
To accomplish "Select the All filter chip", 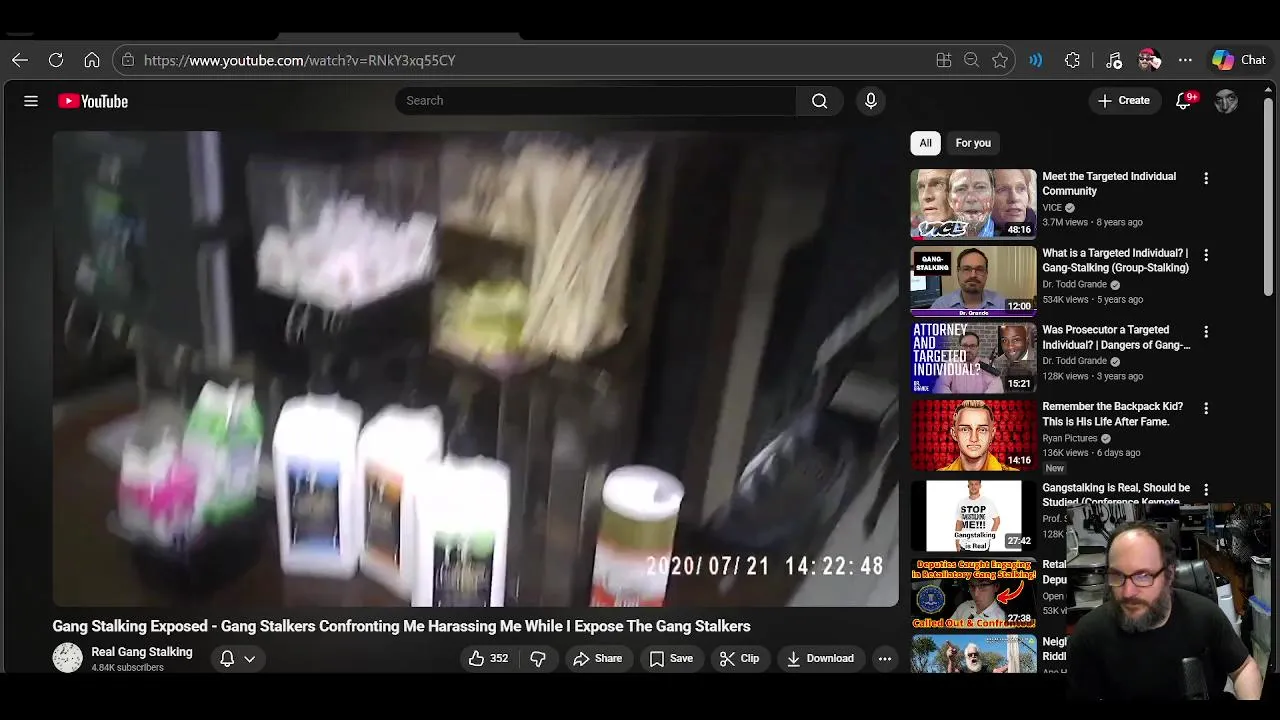I will 925,143.
